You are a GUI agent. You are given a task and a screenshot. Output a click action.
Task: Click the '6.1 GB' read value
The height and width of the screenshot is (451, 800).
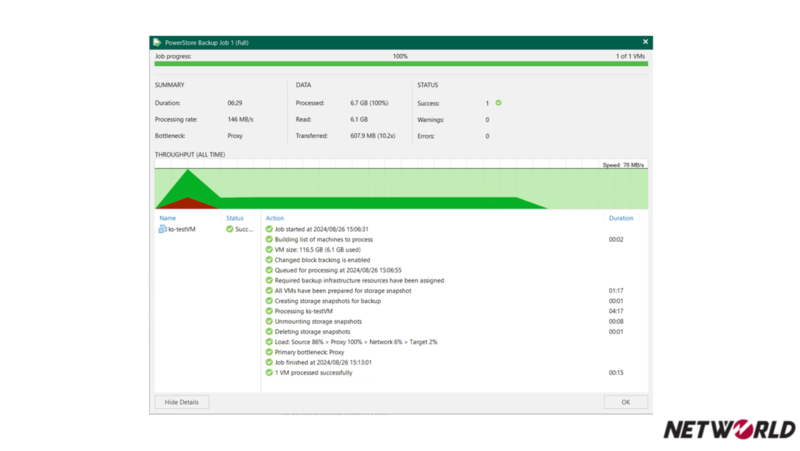pyautogui.click(x=359, y=119)
